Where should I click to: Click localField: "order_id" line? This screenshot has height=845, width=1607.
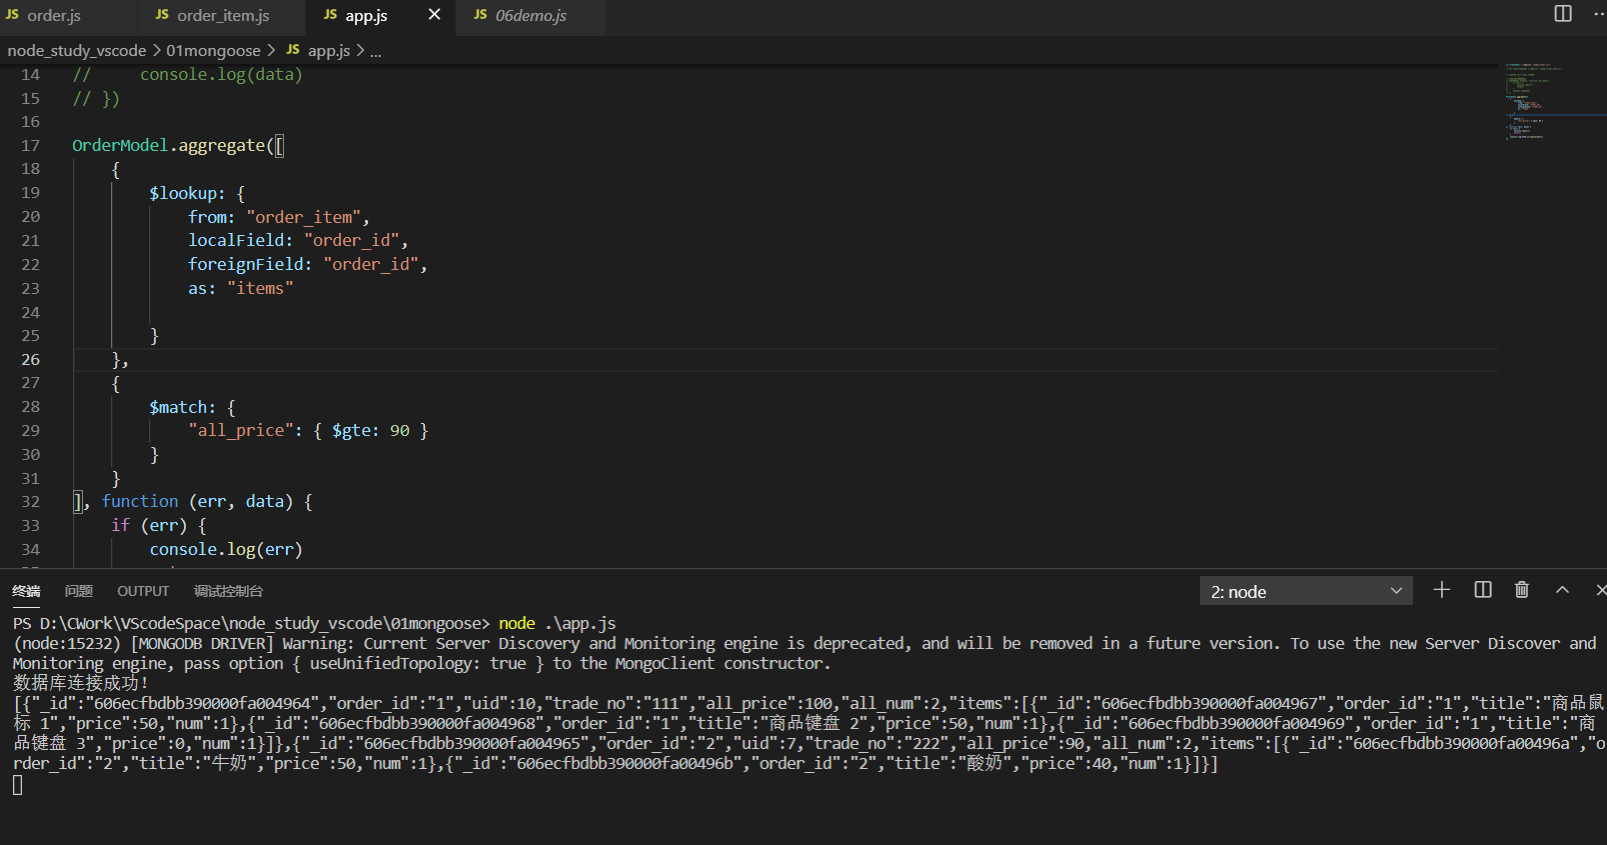(x=298, y=241)
